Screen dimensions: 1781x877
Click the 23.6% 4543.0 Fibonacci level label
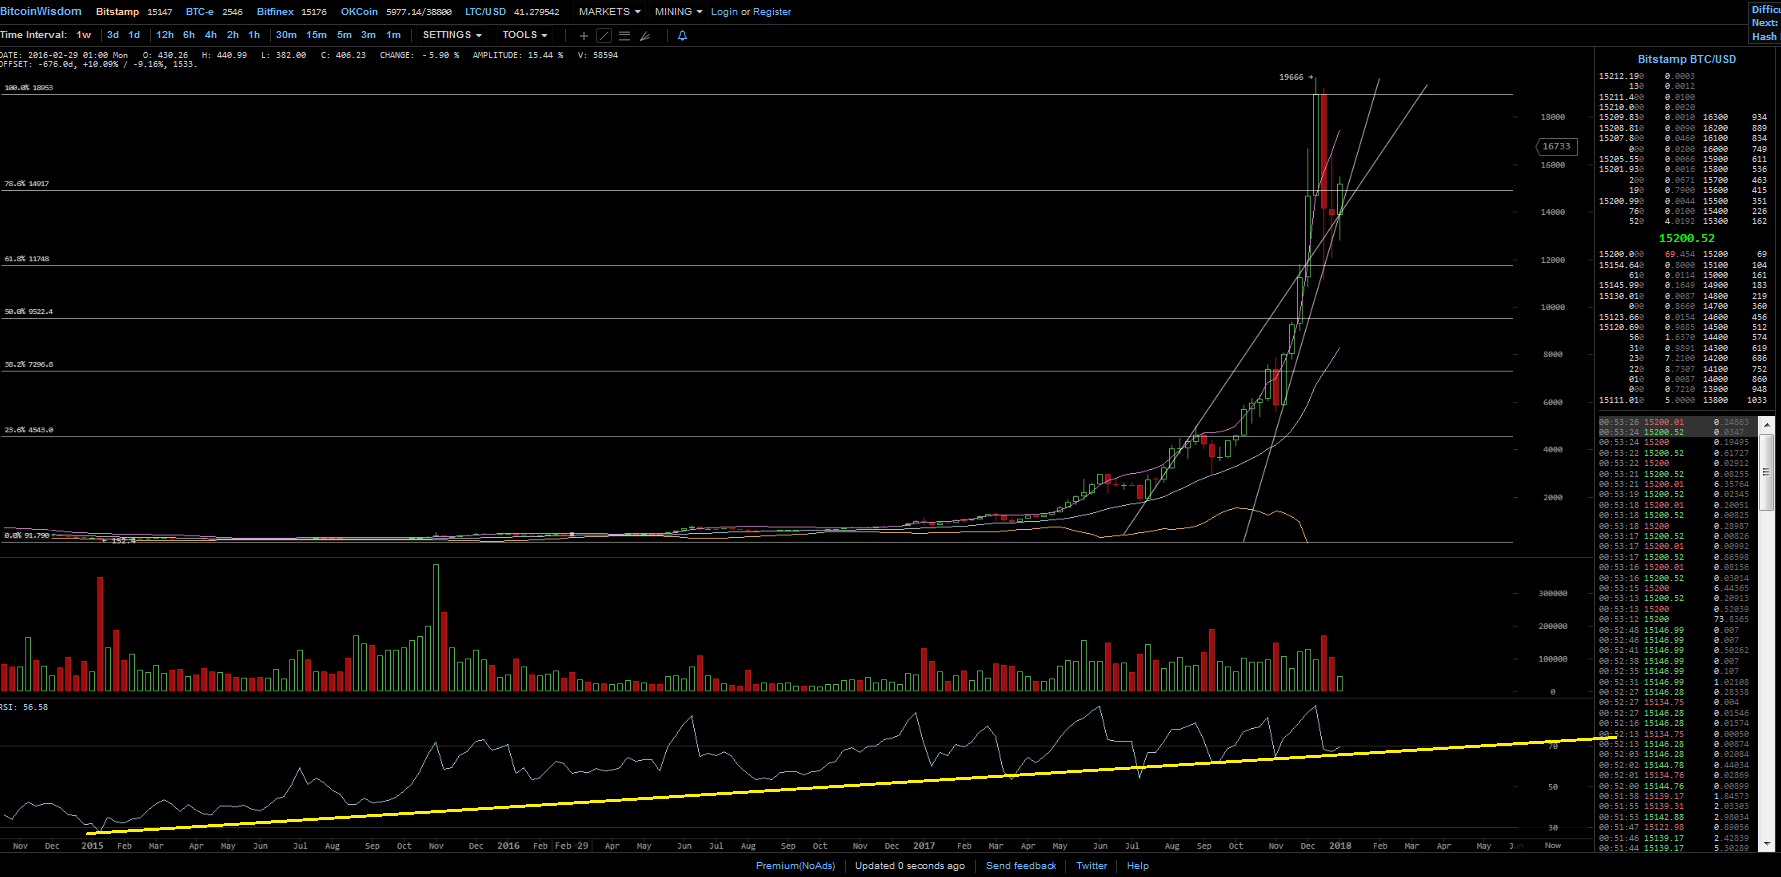(29, 430)
